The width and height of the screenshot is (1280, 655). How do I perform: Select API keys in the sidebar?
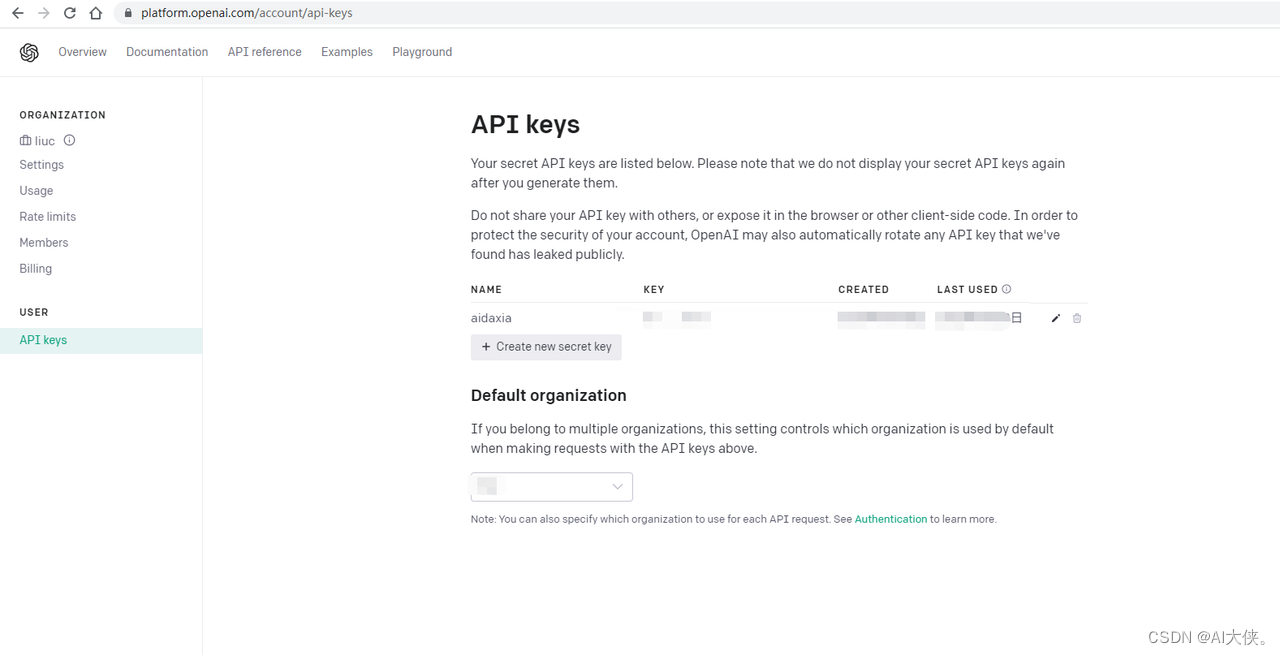point(101,340)
